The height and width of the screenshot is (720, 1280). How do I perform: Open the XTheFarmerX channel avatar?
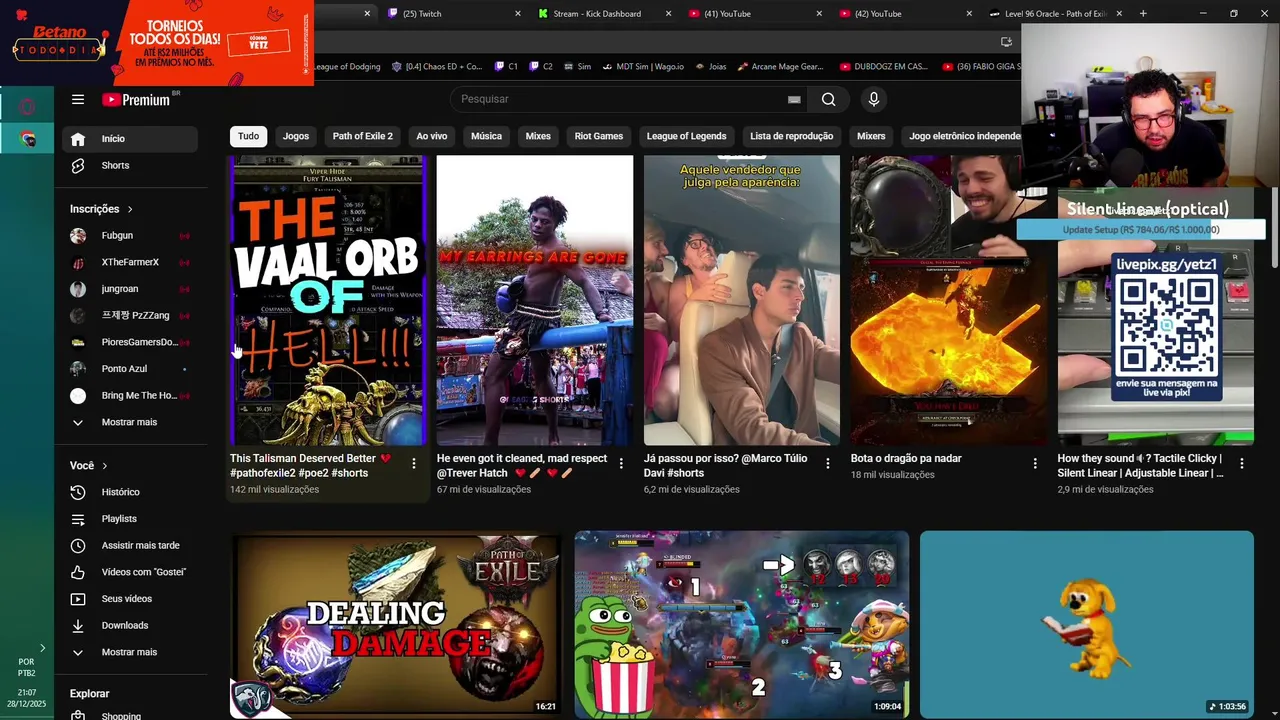click(78, 262)
